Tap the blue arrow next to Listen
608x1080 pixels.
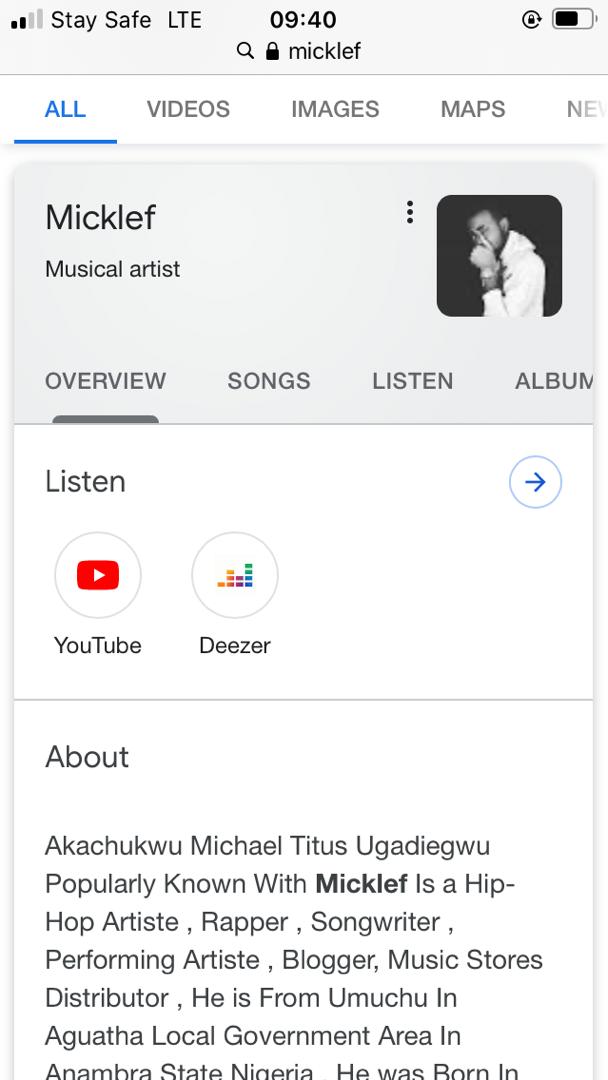(x=535, y=482)
